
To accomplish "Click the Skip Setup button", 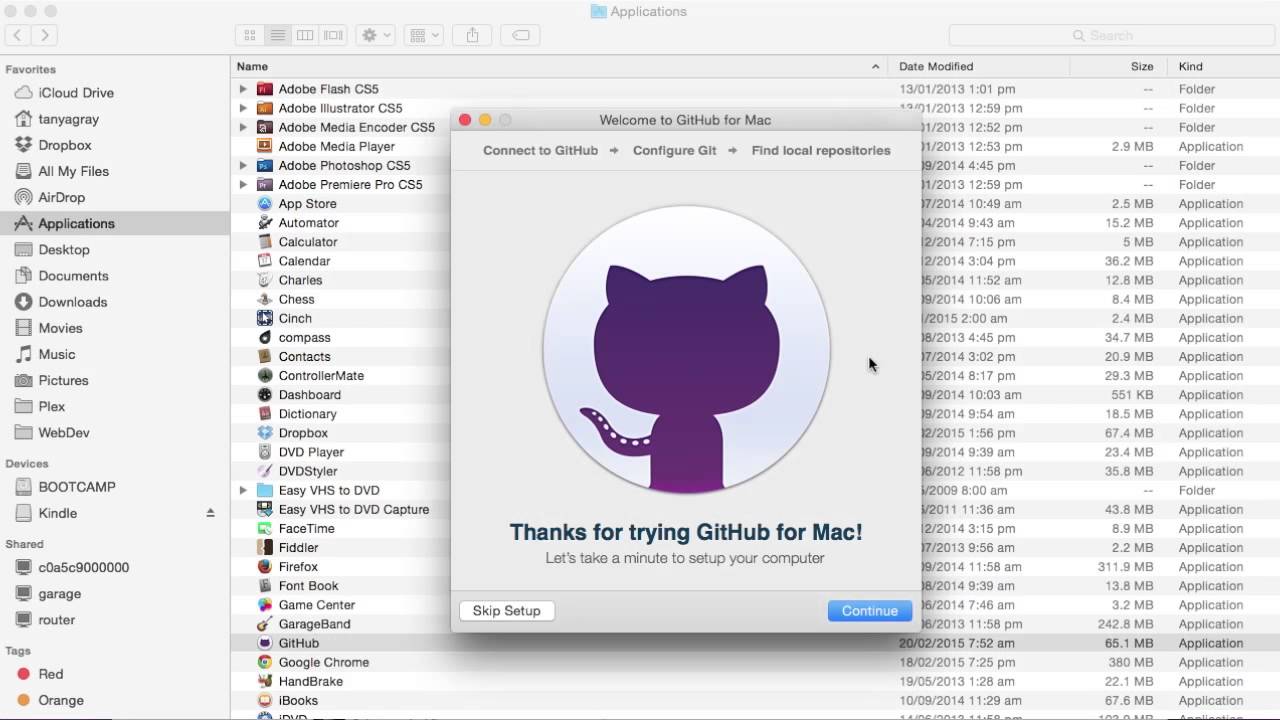I will pyautogui.click(x=506, y=611).
